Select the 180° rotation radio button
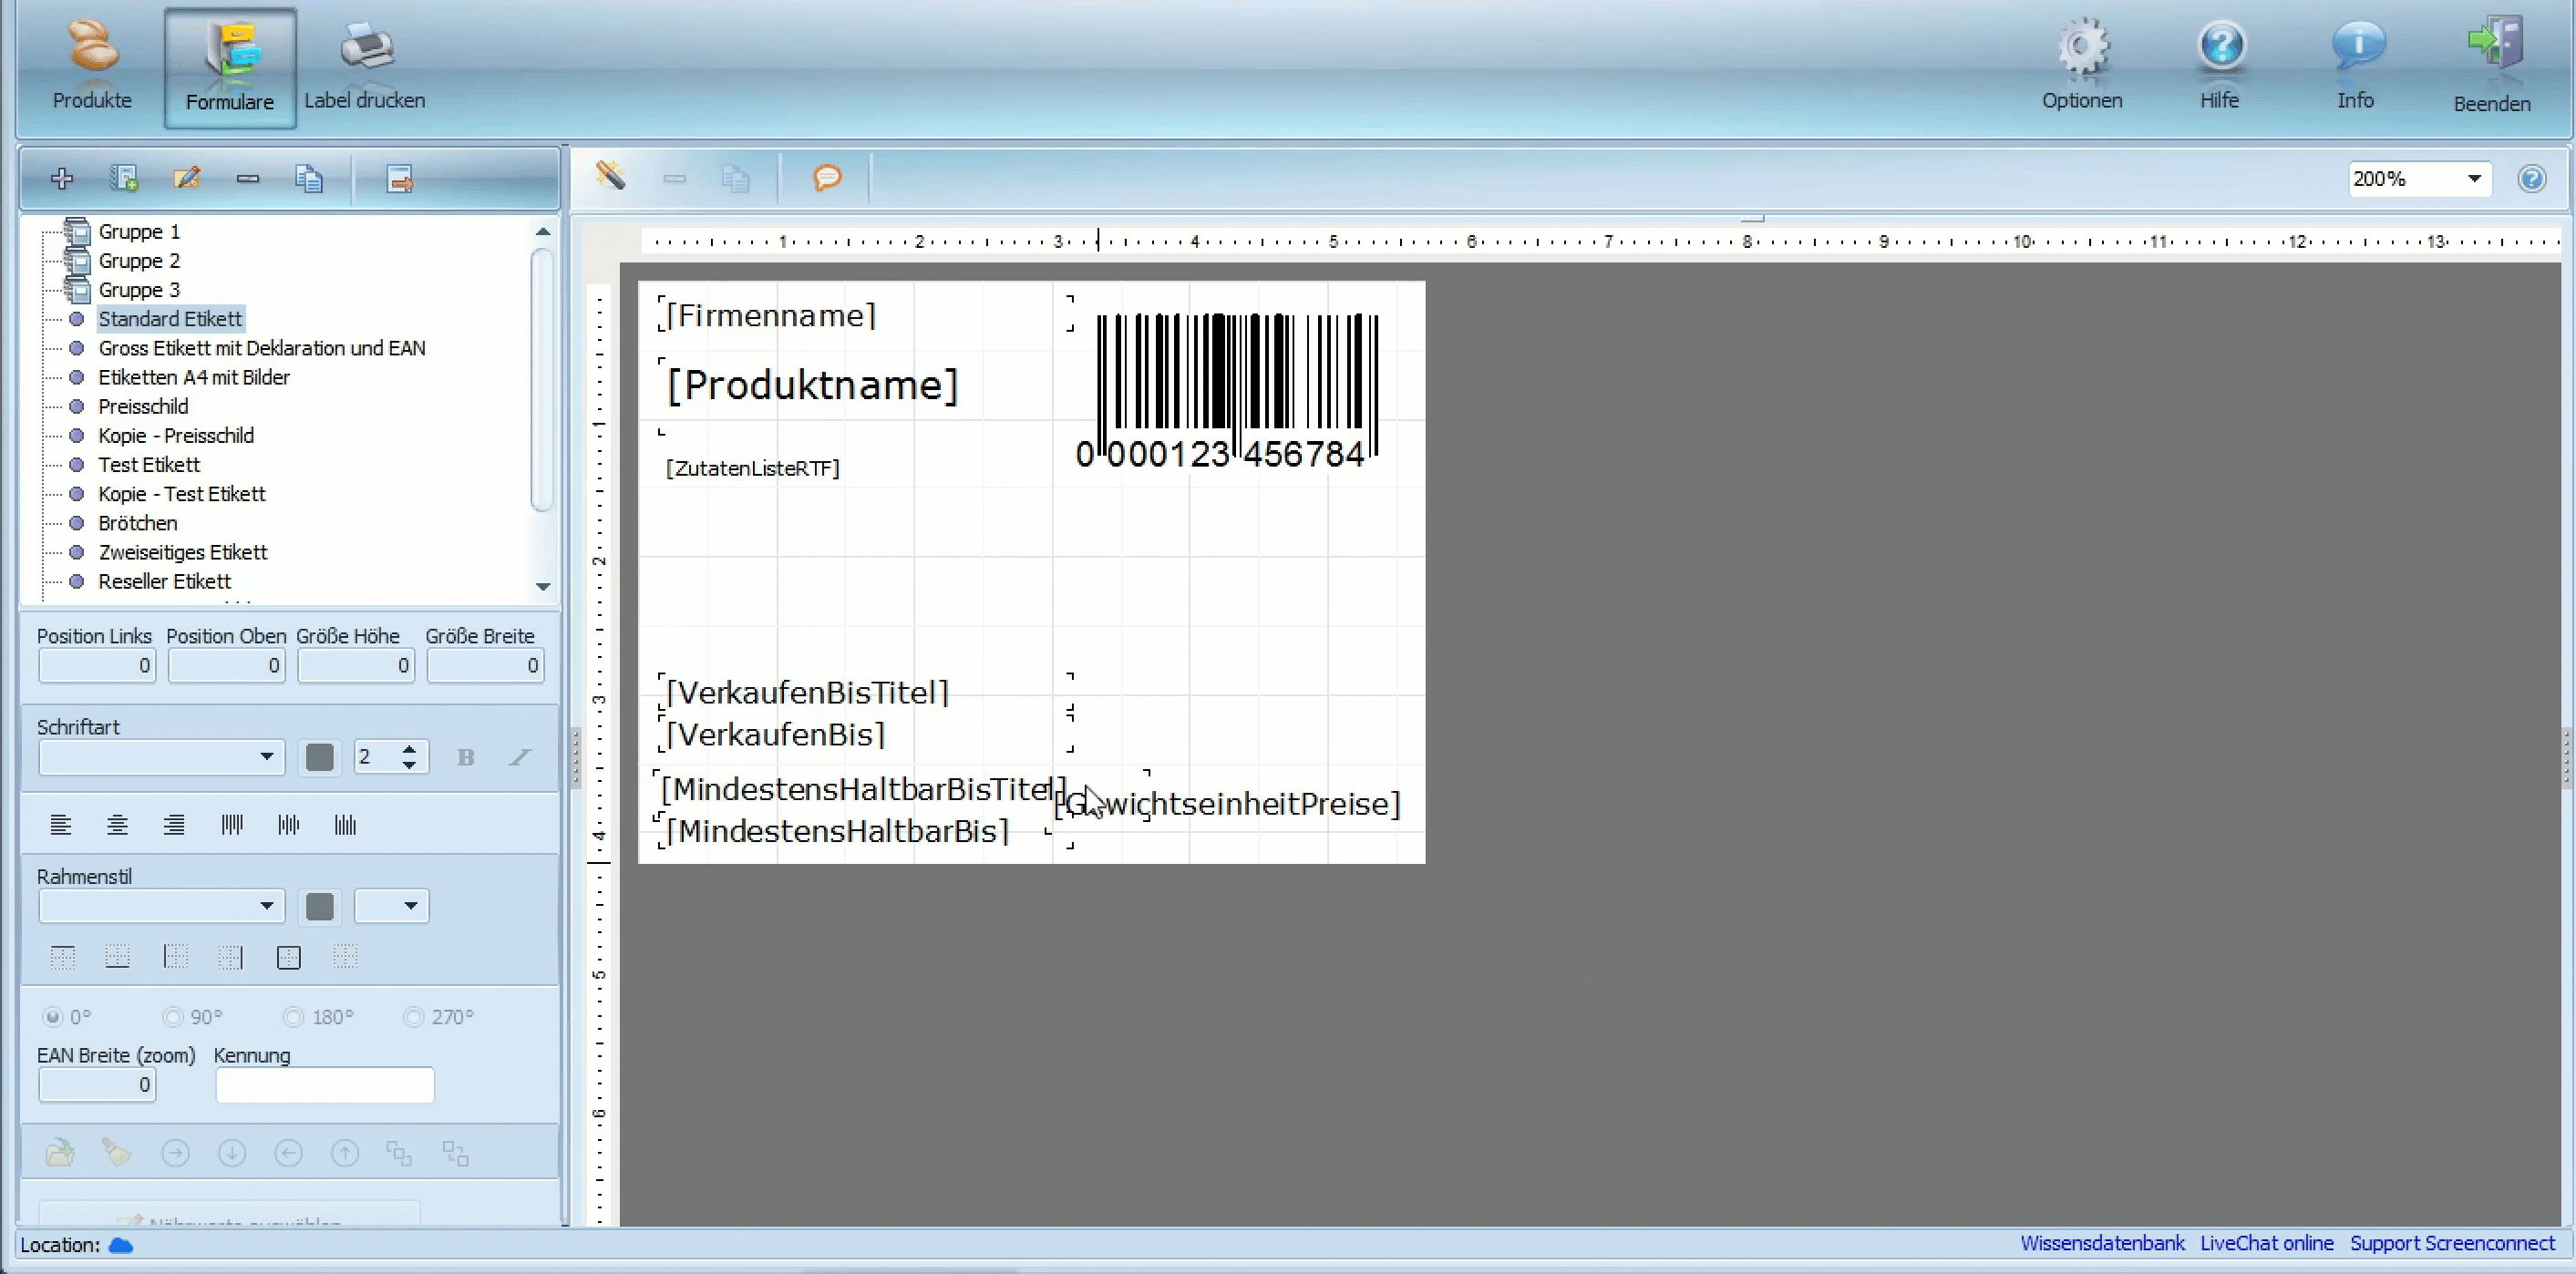The image size is (2576, 1274). pos(293,1017)
